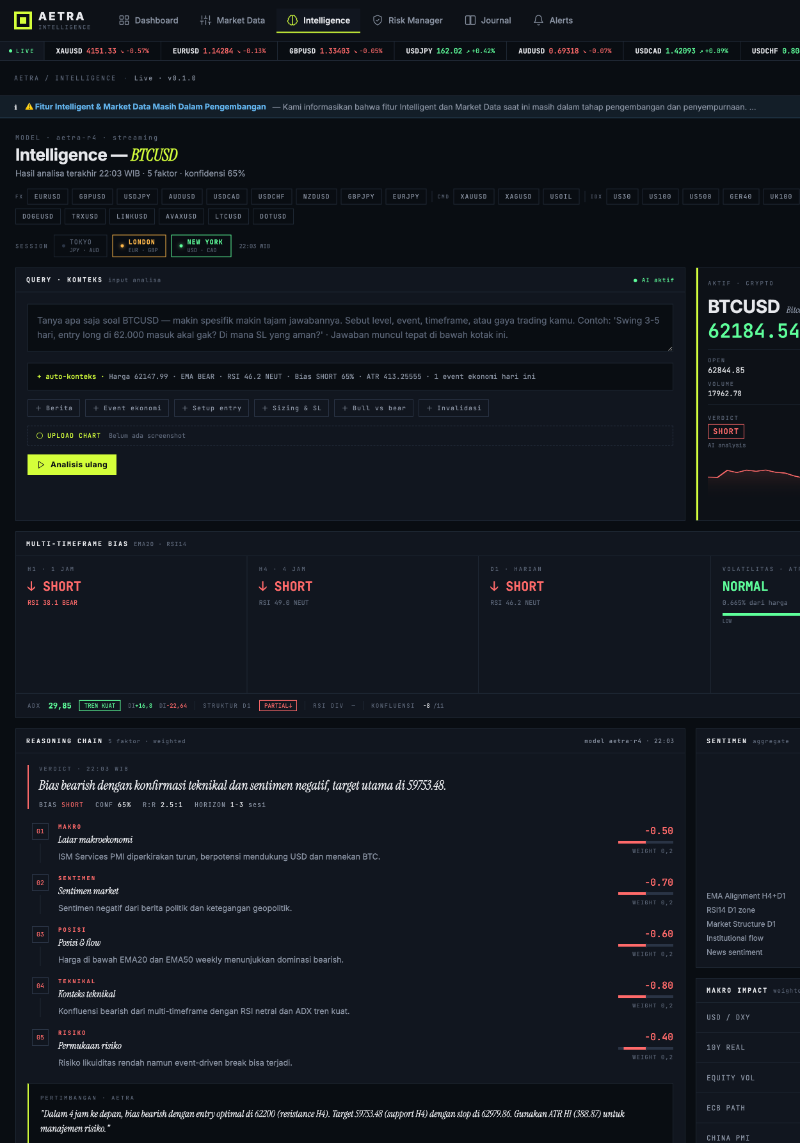Click reasoning step 04 number box
This screenshot has height=1143, width=800.
[x=40, y=986]
